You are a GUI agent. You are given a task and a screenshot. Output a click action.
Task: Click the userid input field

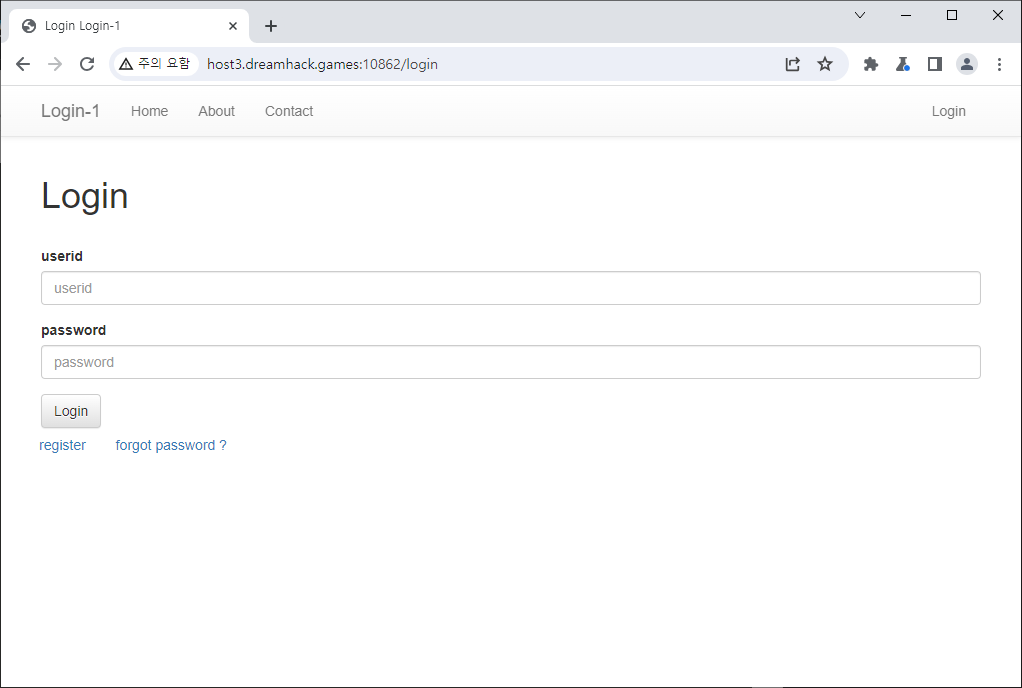coord(510,288)
